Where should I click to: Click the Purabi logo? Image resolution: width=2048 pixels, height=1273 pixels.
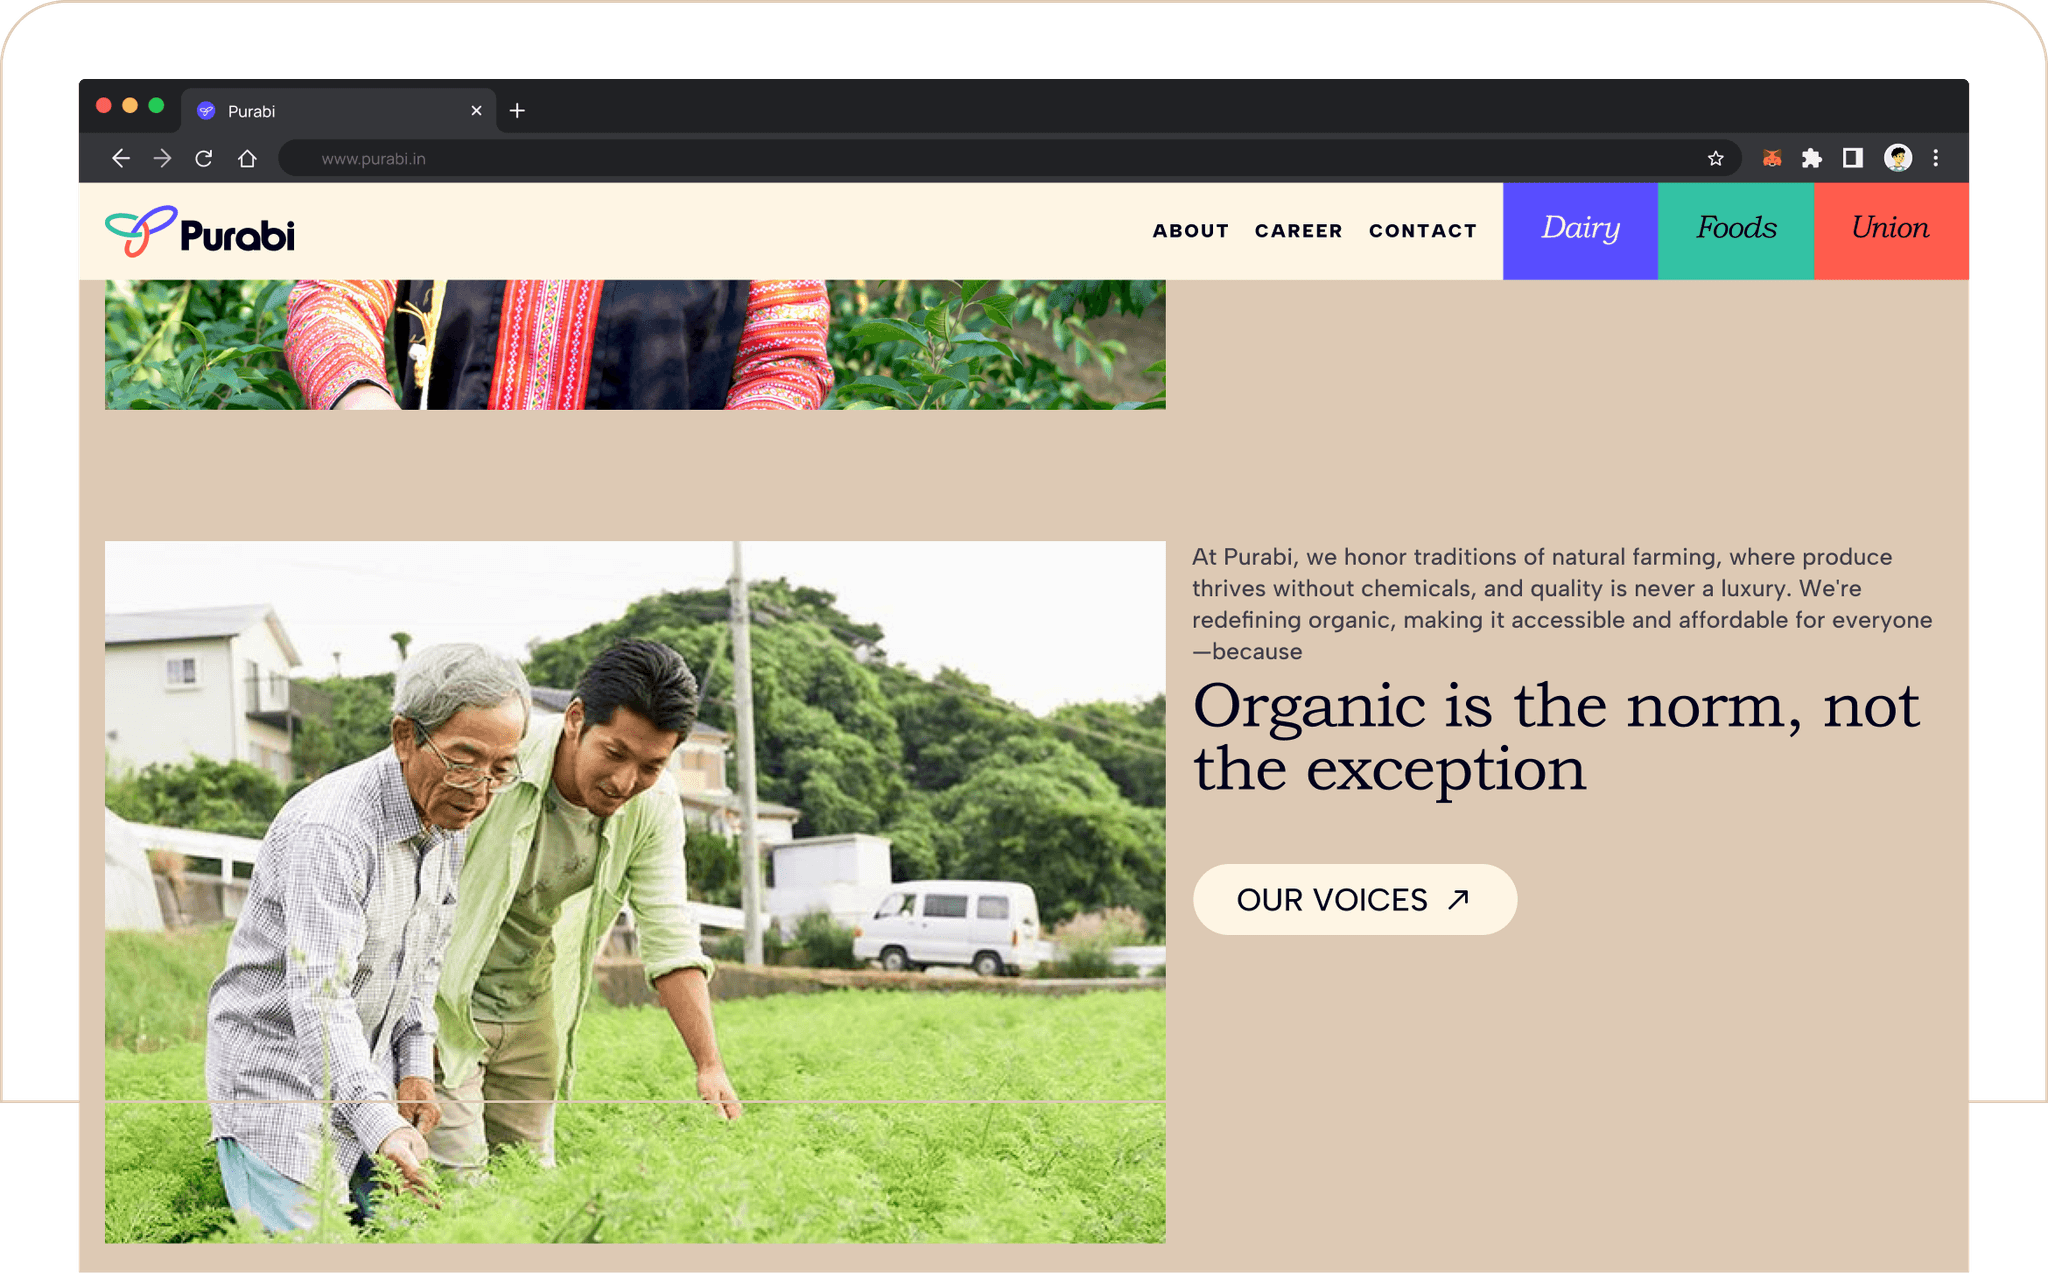[x=200, y=232]
